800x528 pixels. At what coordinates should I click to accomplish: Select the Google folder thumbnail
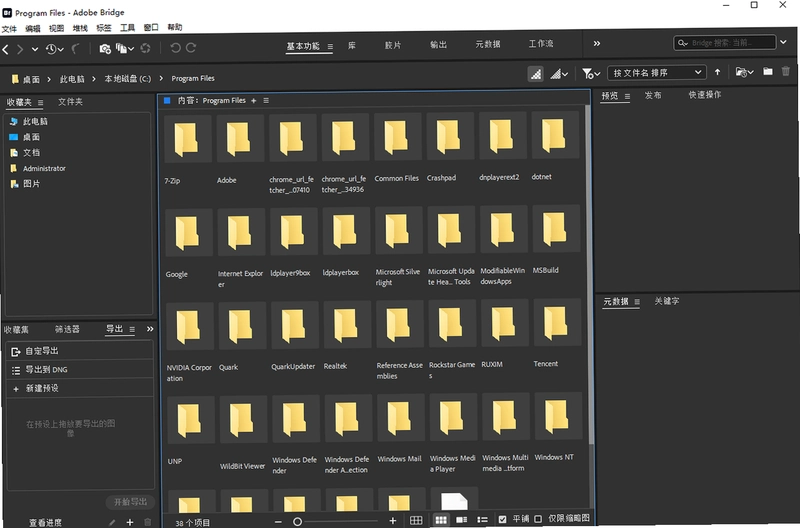coord(188,233)
